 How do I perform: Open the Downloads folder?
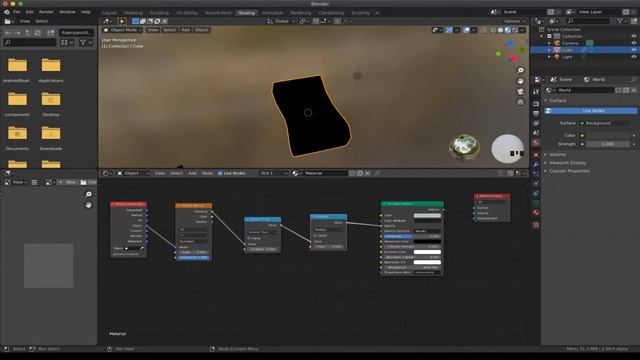51,133
